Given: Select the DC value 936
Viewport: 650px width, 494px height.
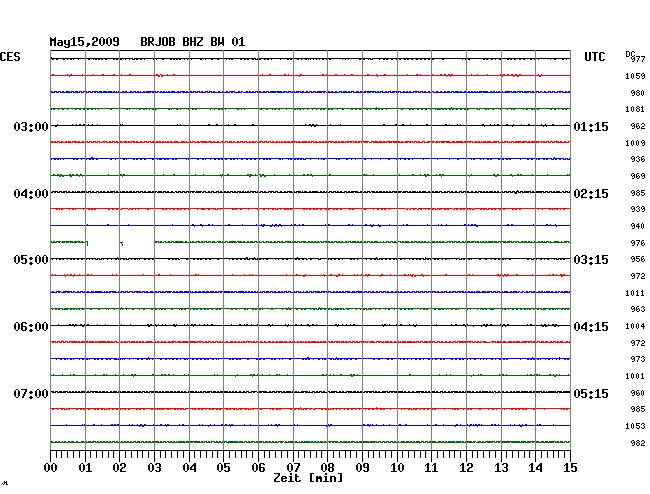Looking at the screenshot, I should pos(638,159).
